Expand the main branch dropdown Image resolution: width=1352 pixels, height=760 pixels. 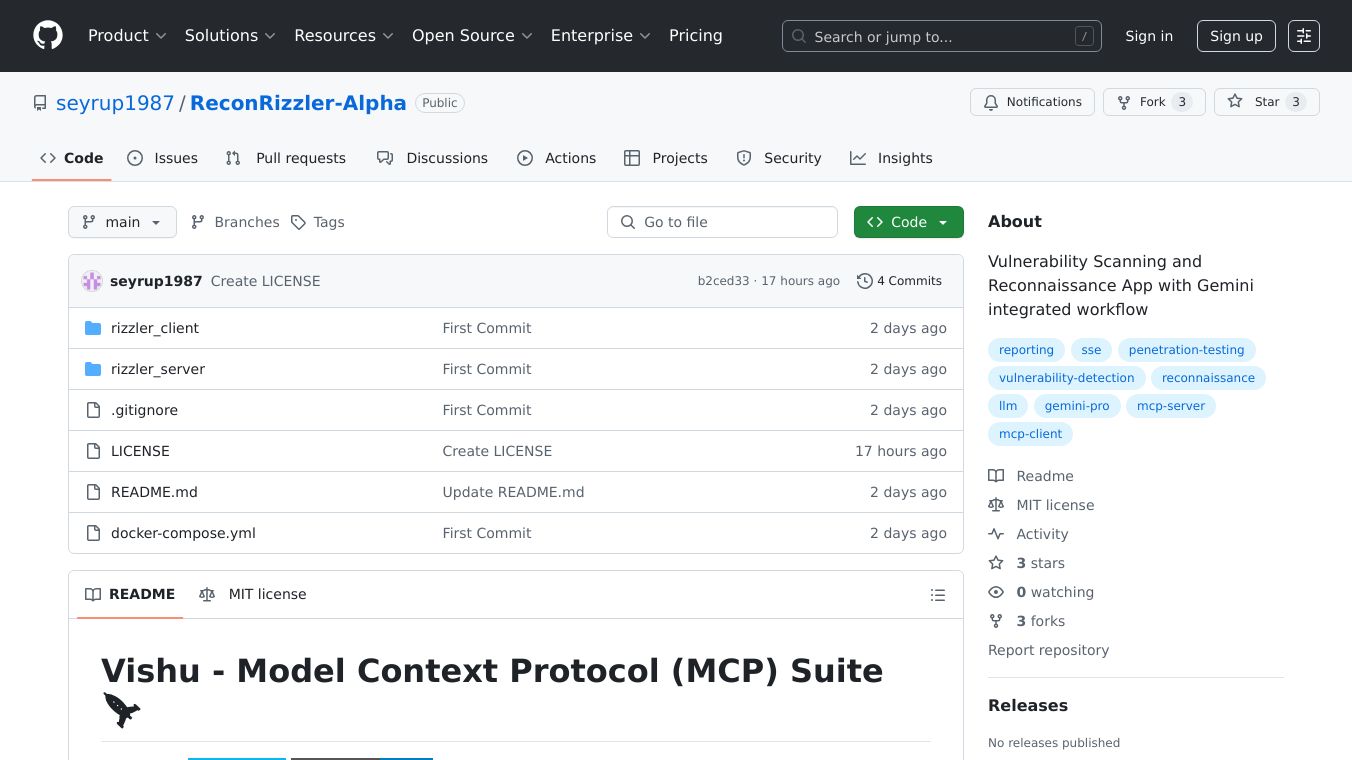(122, 222)
